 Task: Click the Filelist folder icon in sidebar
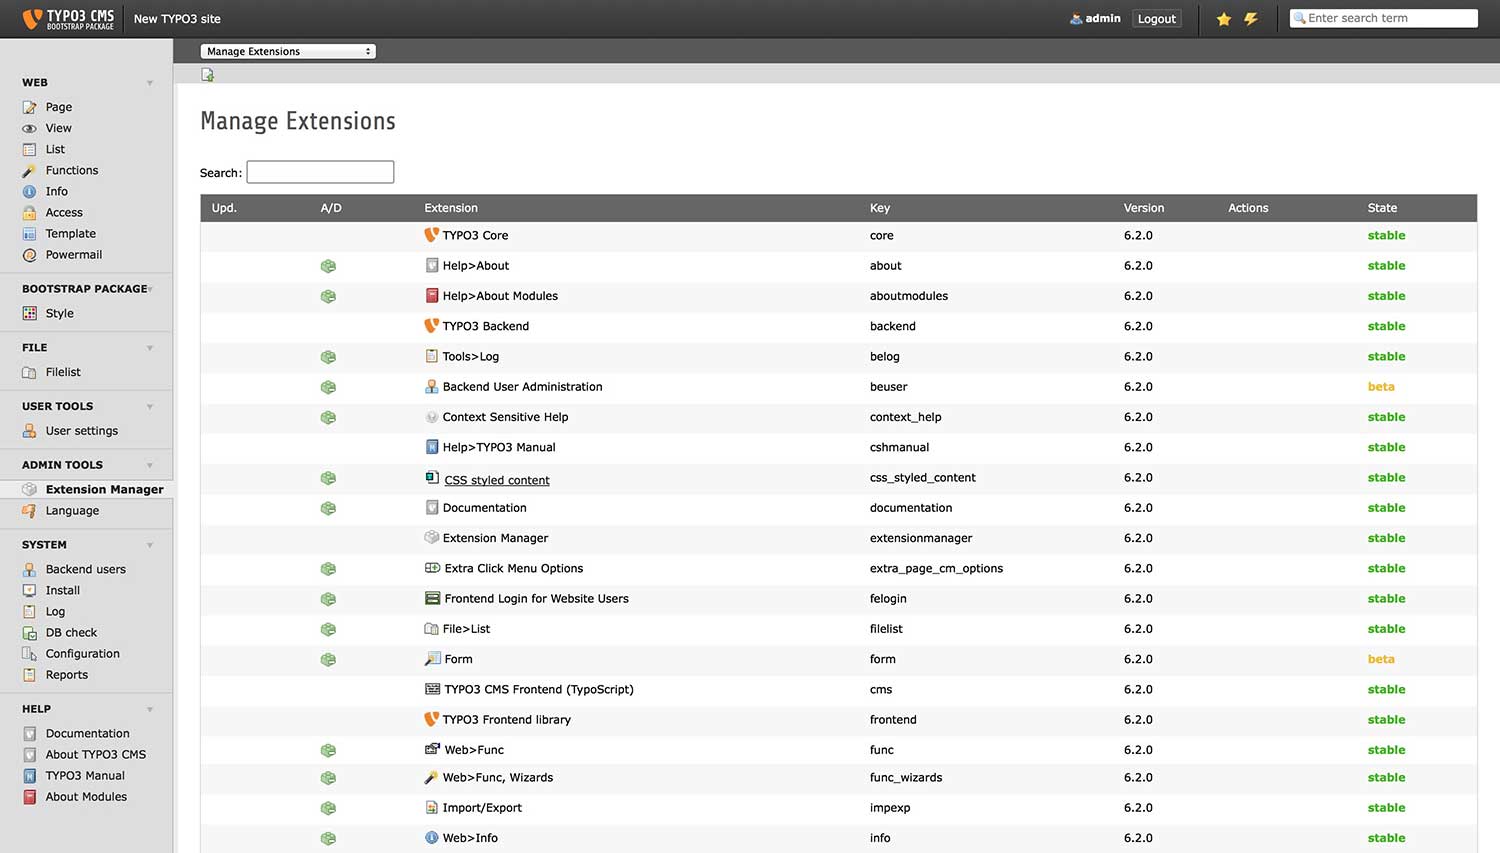30,373
